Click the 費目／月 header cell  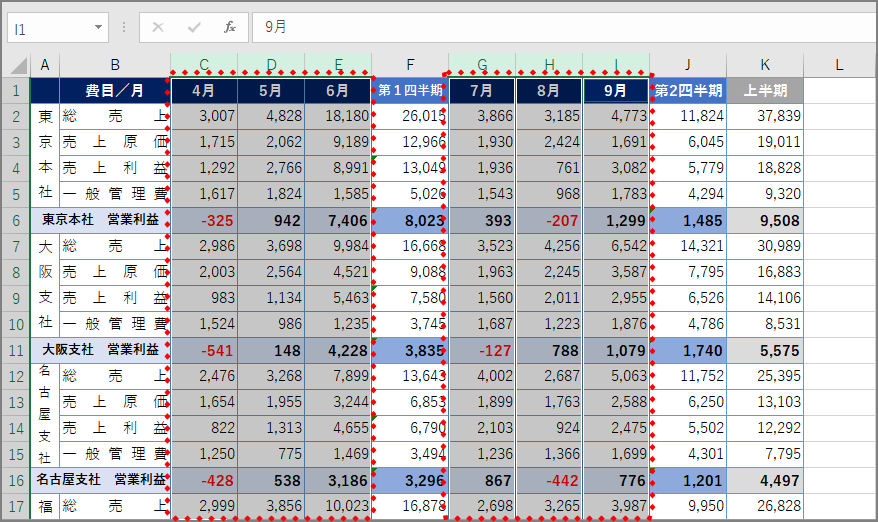coord(115,91)
